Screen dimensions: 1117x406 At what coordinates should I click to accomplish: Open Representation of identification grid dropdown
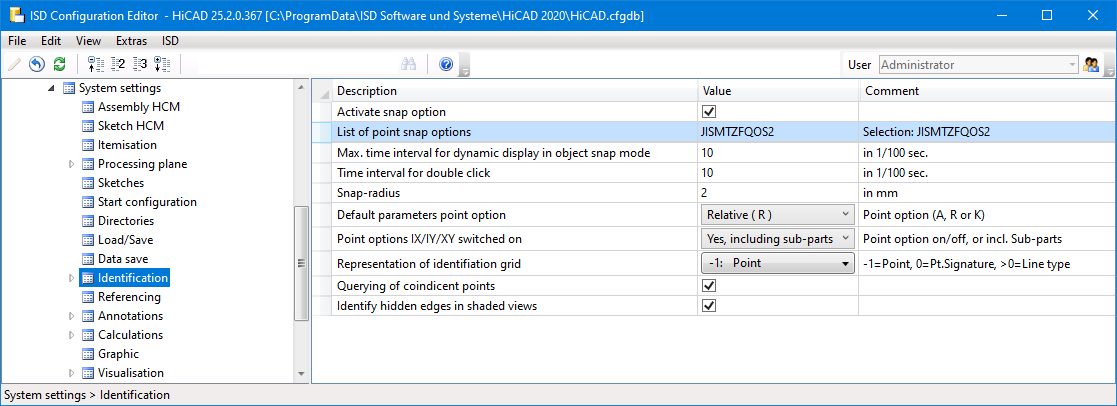[775, 264]
